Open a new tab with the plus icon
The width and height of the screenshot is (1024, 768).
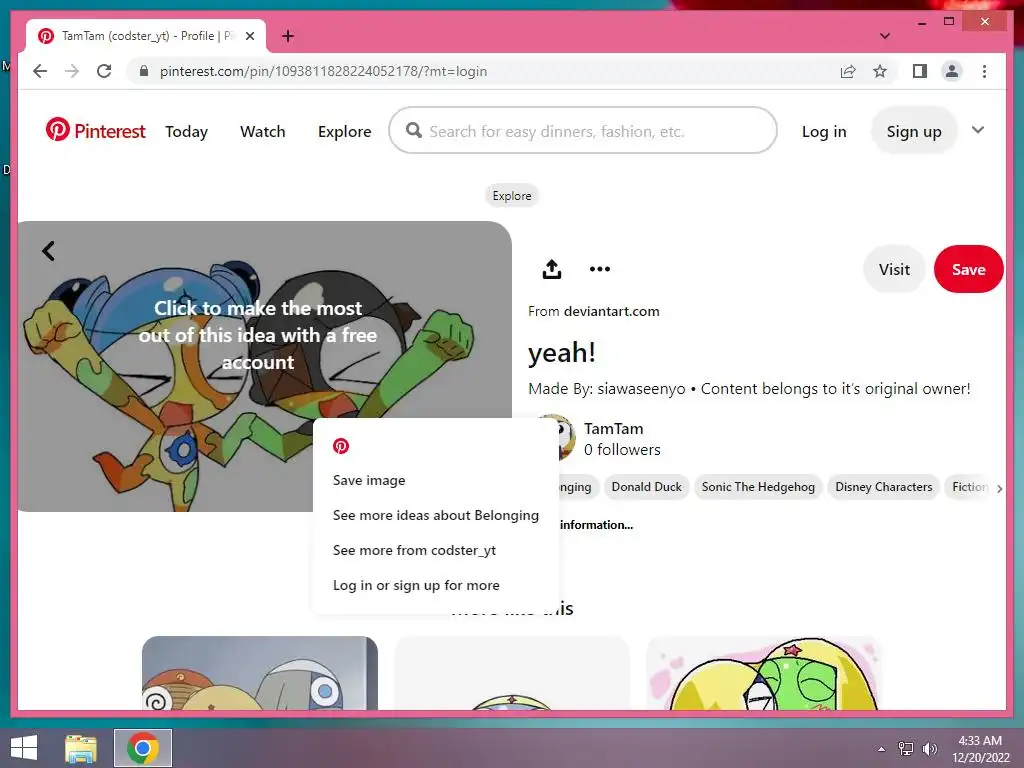coord(288,36)
